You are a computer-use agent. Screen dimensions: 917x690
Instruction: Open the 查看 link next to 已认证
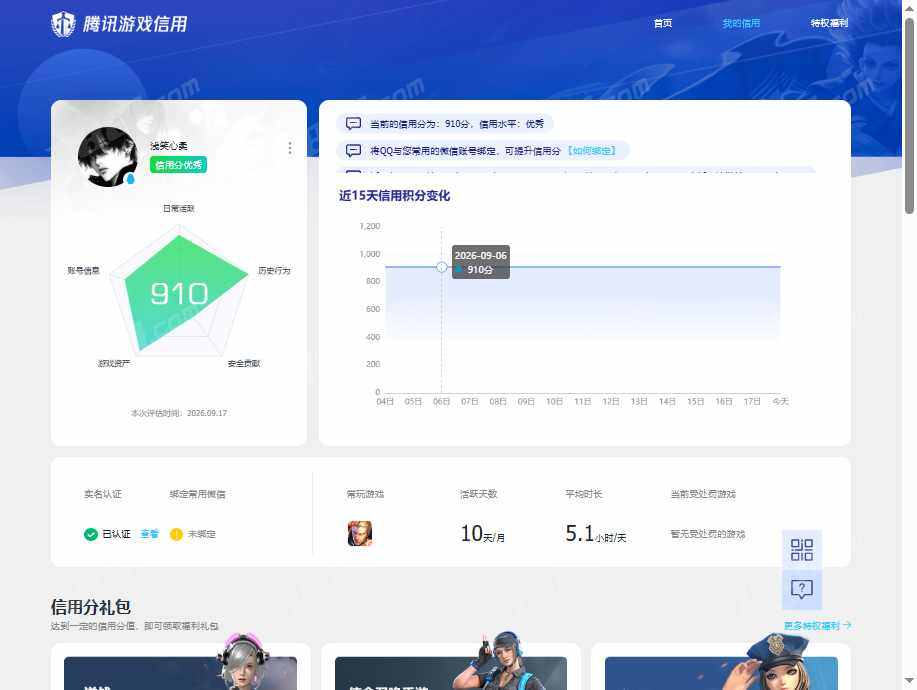click(150, 534)
